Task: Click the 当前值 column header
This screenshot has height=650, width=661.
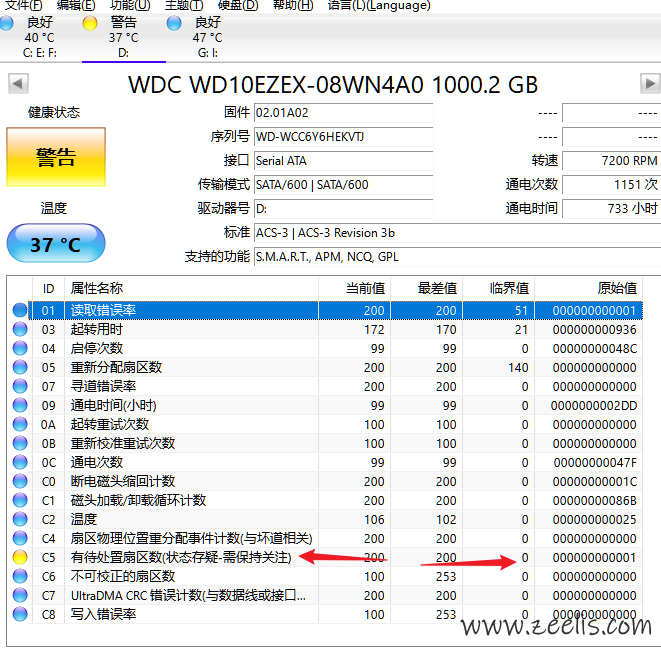Action: click(355, 289)
